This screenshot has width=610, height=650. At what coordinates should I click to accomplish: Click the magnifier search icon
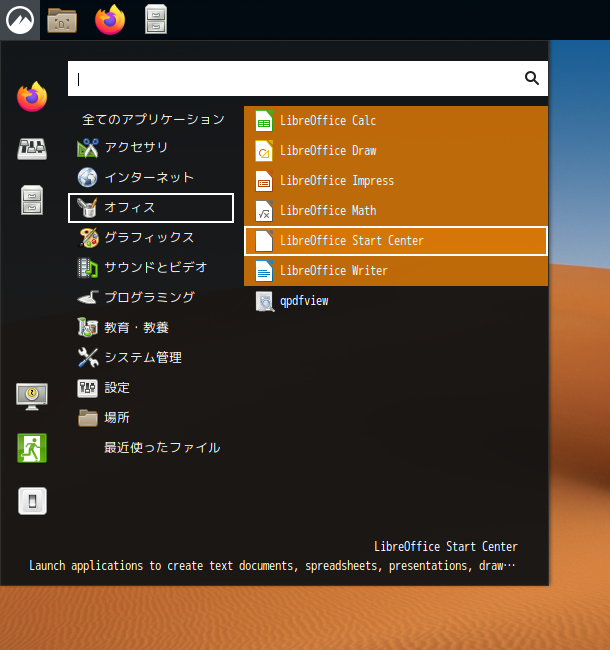(532, 78)
